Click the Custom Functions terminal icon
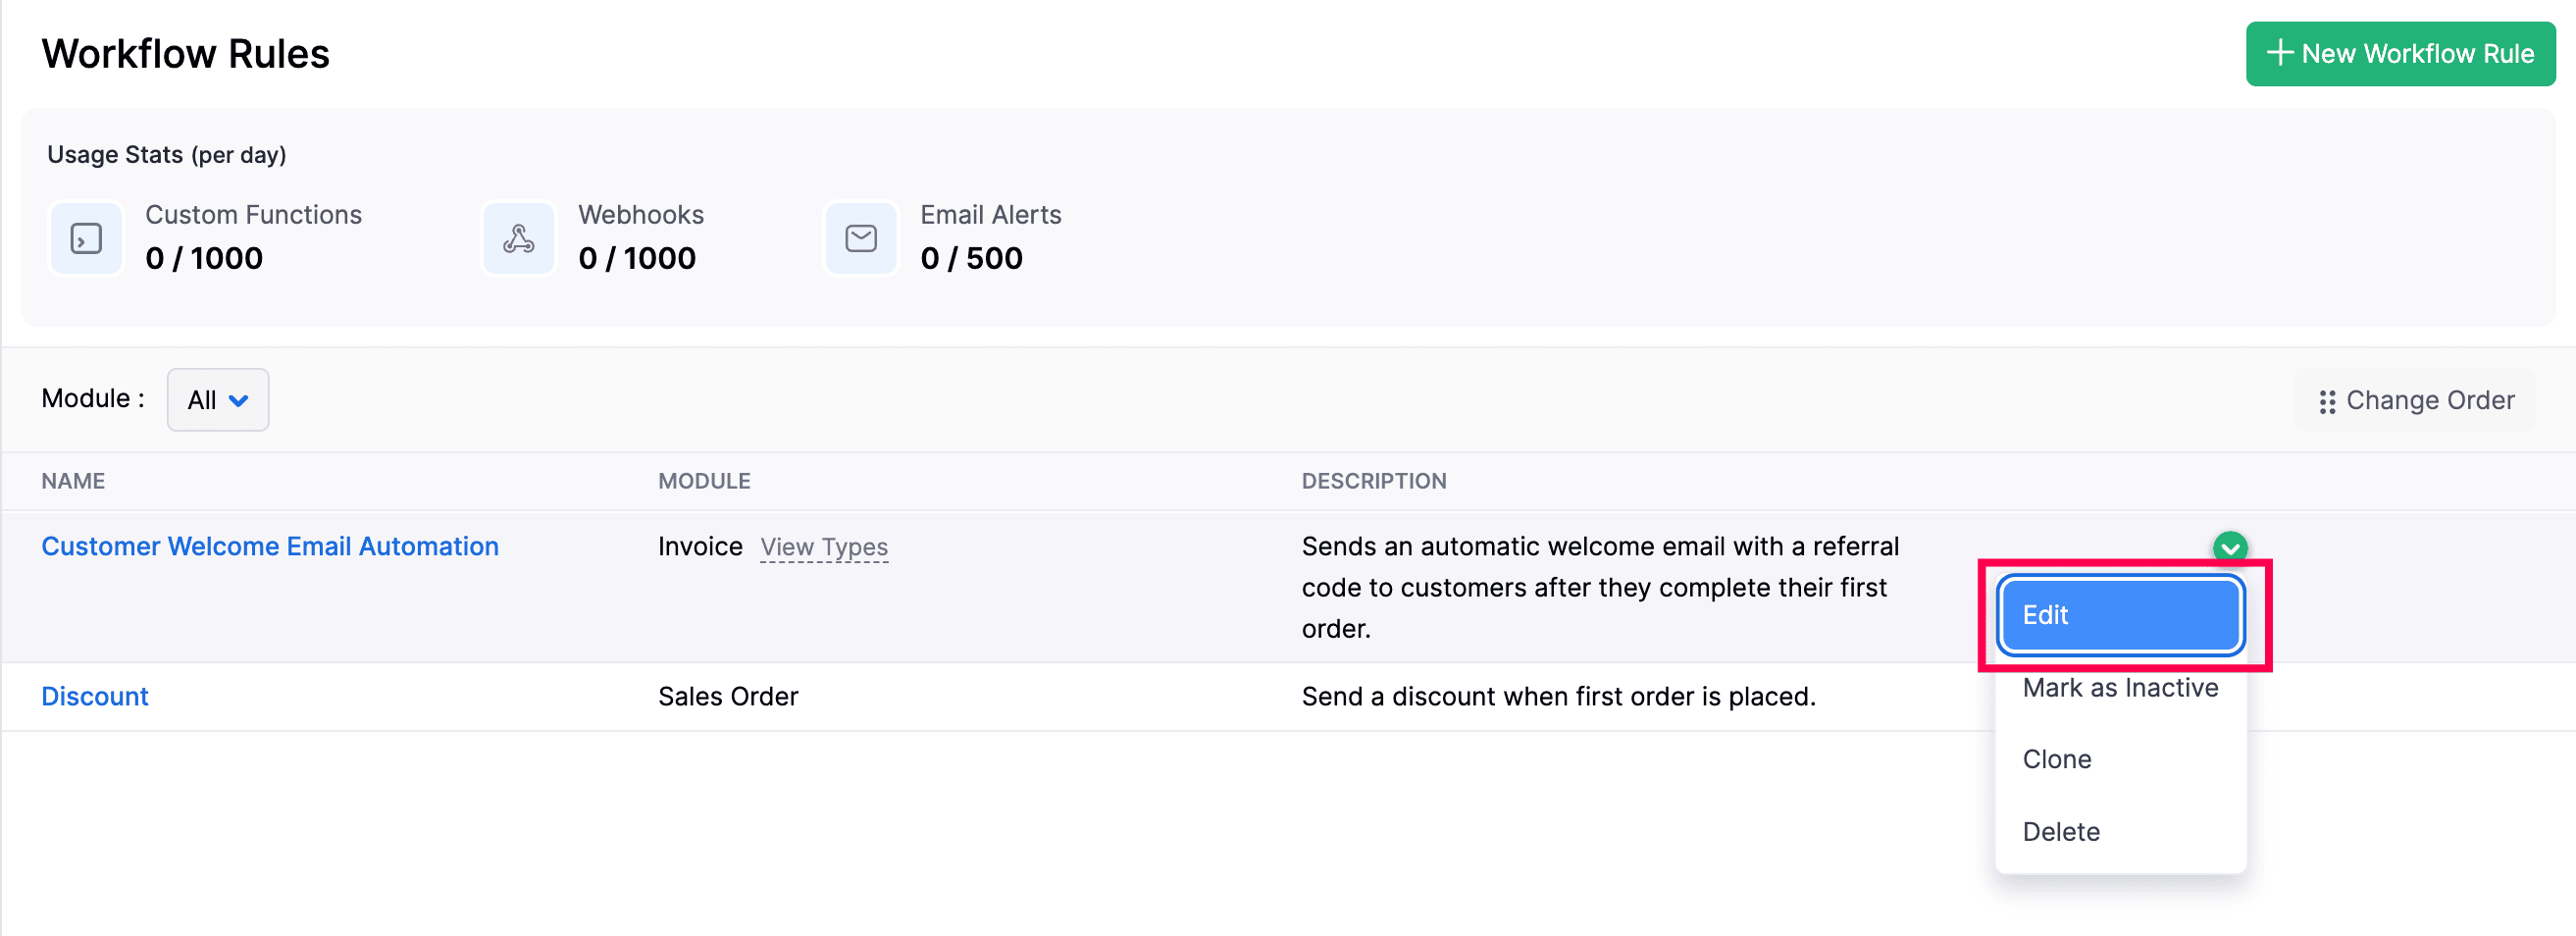 click(x=86, y=239)
